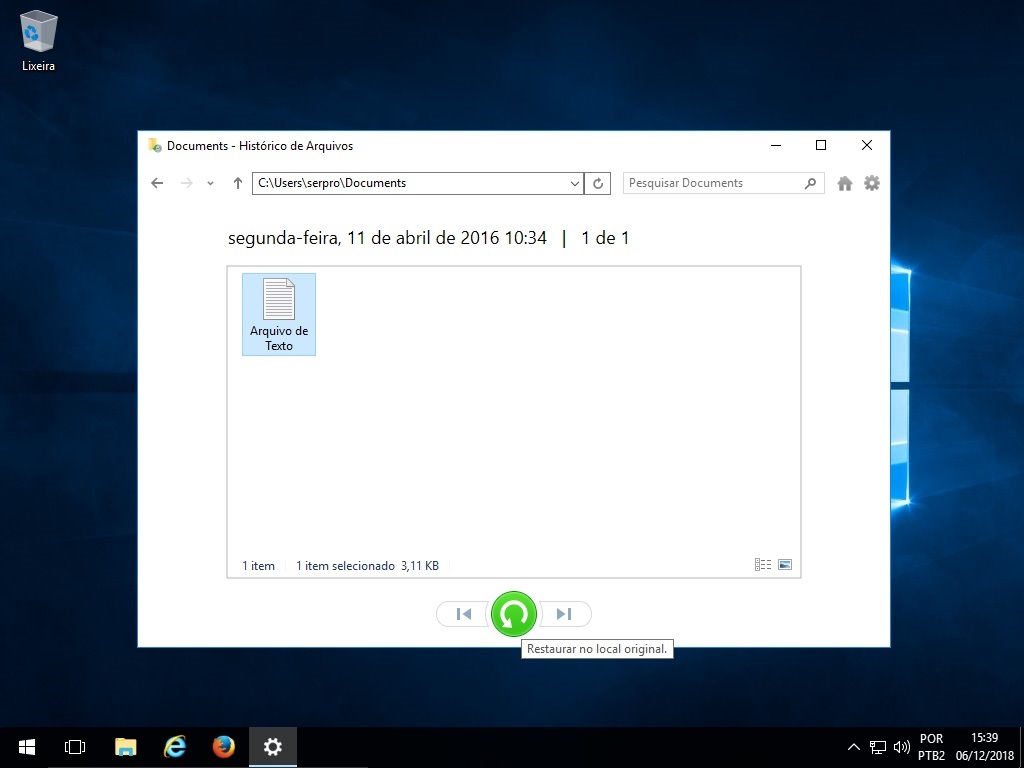Expand recent locations dropdown chevron
This screenshot has height=768, width=1024.
(210, 184)
